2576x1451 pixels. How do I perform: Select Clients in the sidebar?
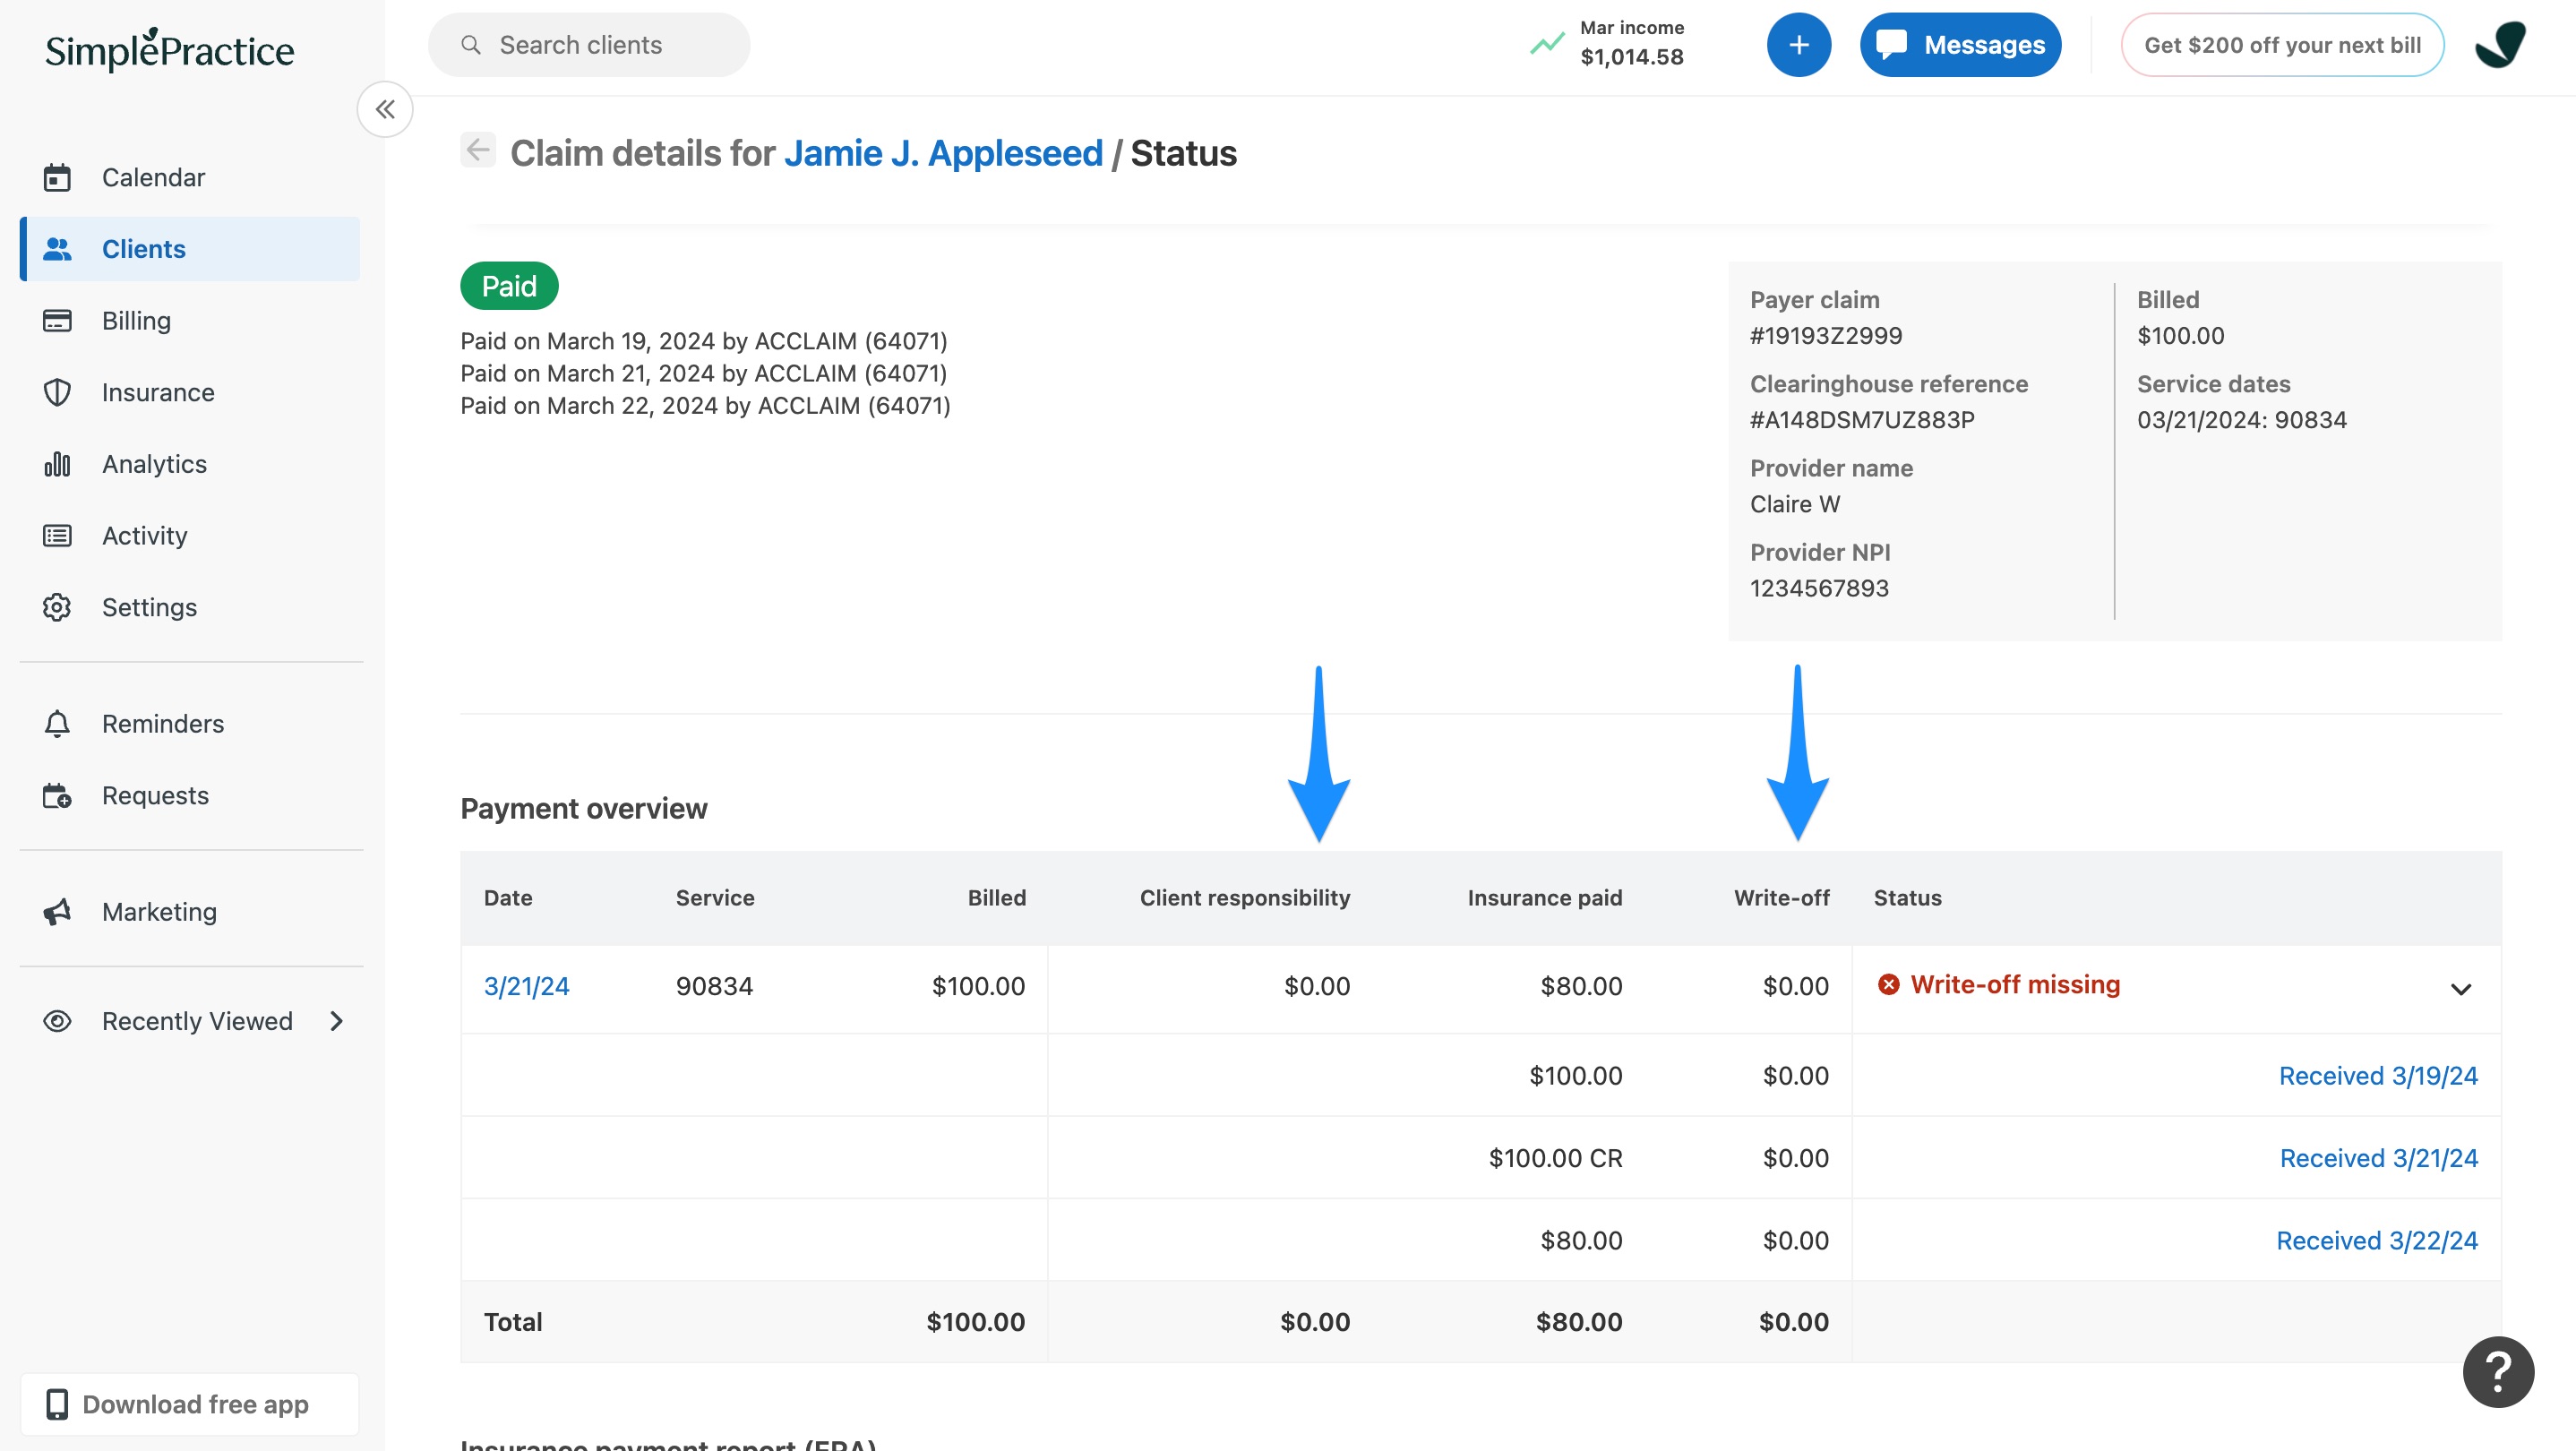point(190,249)
